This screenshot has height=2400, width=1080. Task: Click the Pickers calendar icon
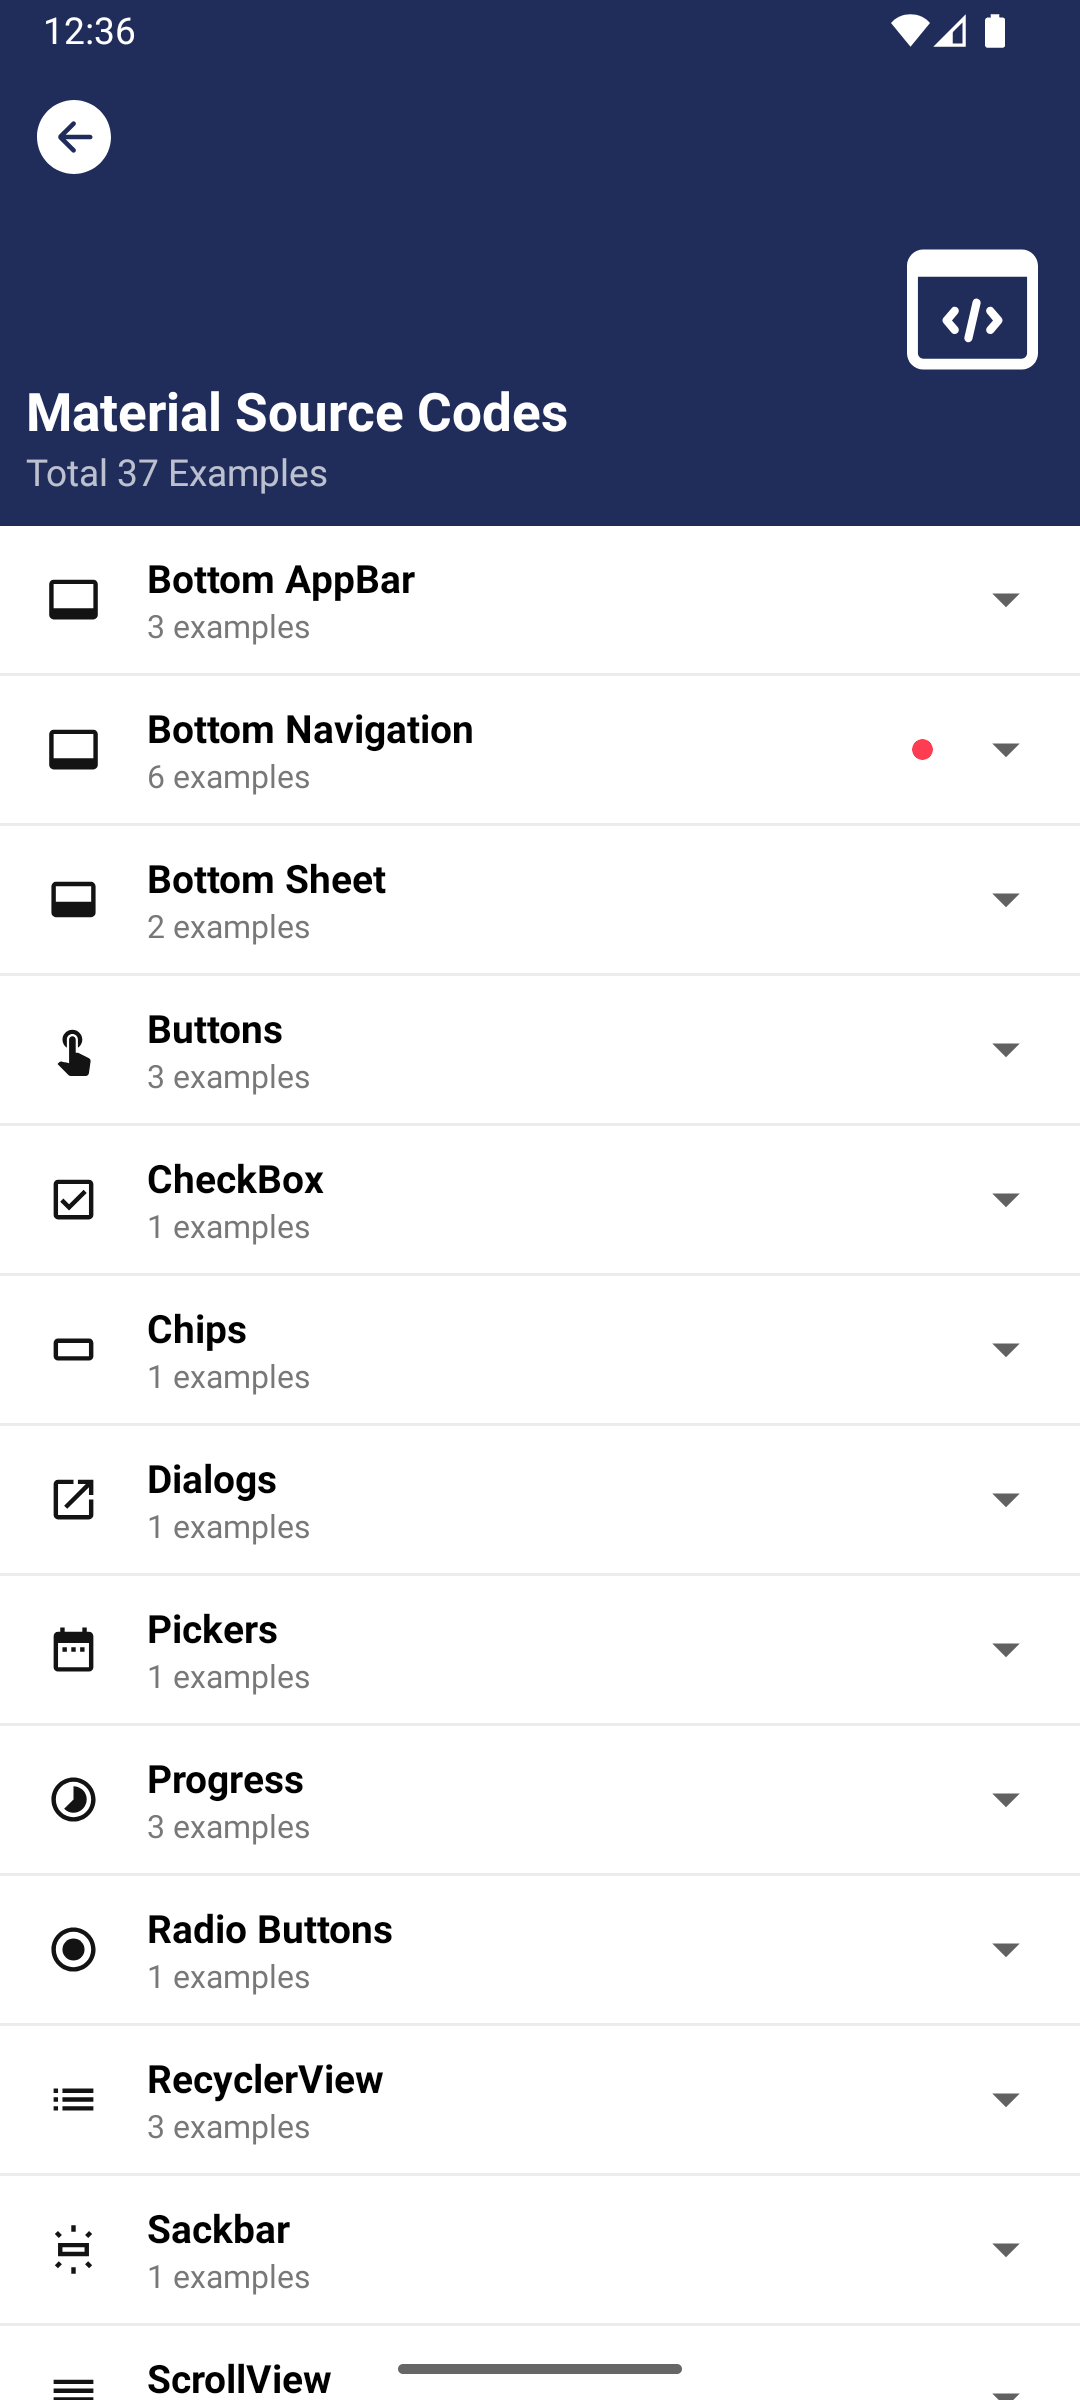(74, 1650)
